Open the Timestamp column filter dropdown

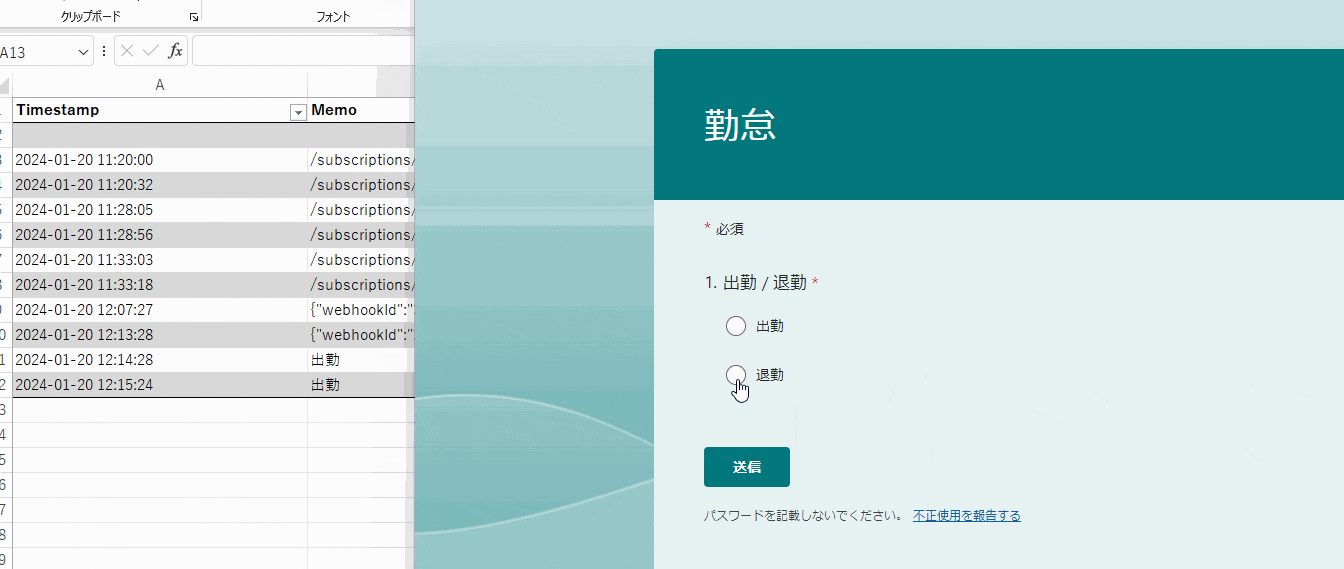coord(297,112)
